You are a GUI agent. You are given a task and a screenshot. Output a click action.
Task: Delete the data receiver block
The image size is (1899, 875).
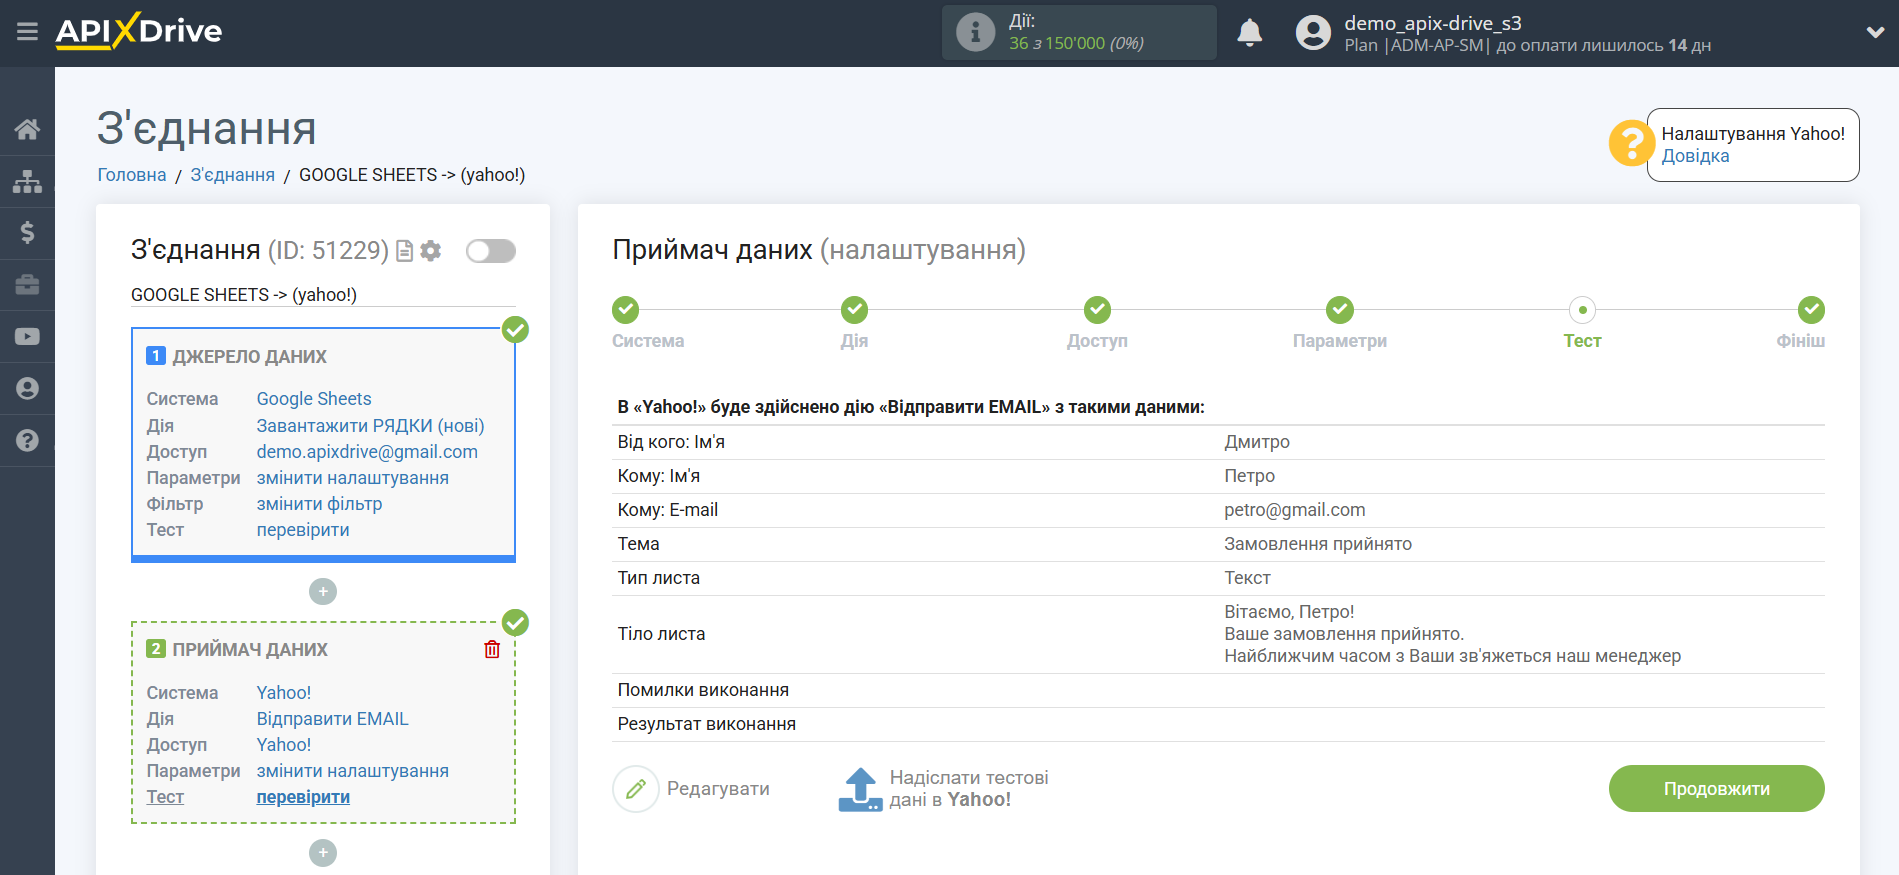(x=492, y=649)
